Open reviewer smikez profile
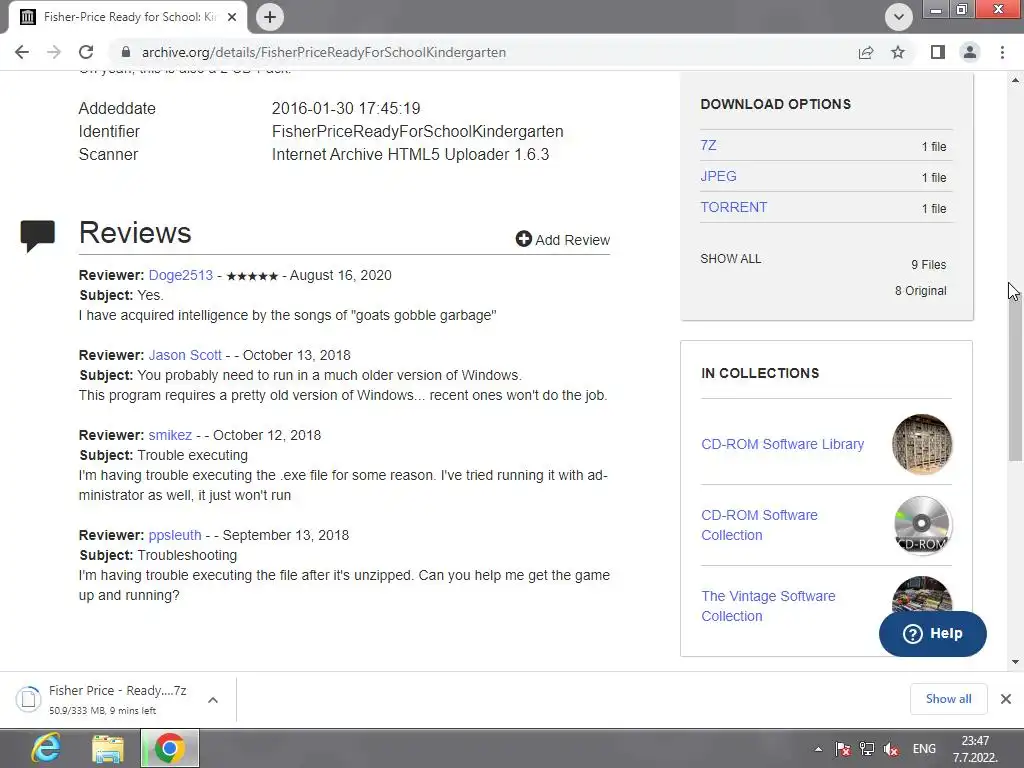 coord(170,435)
